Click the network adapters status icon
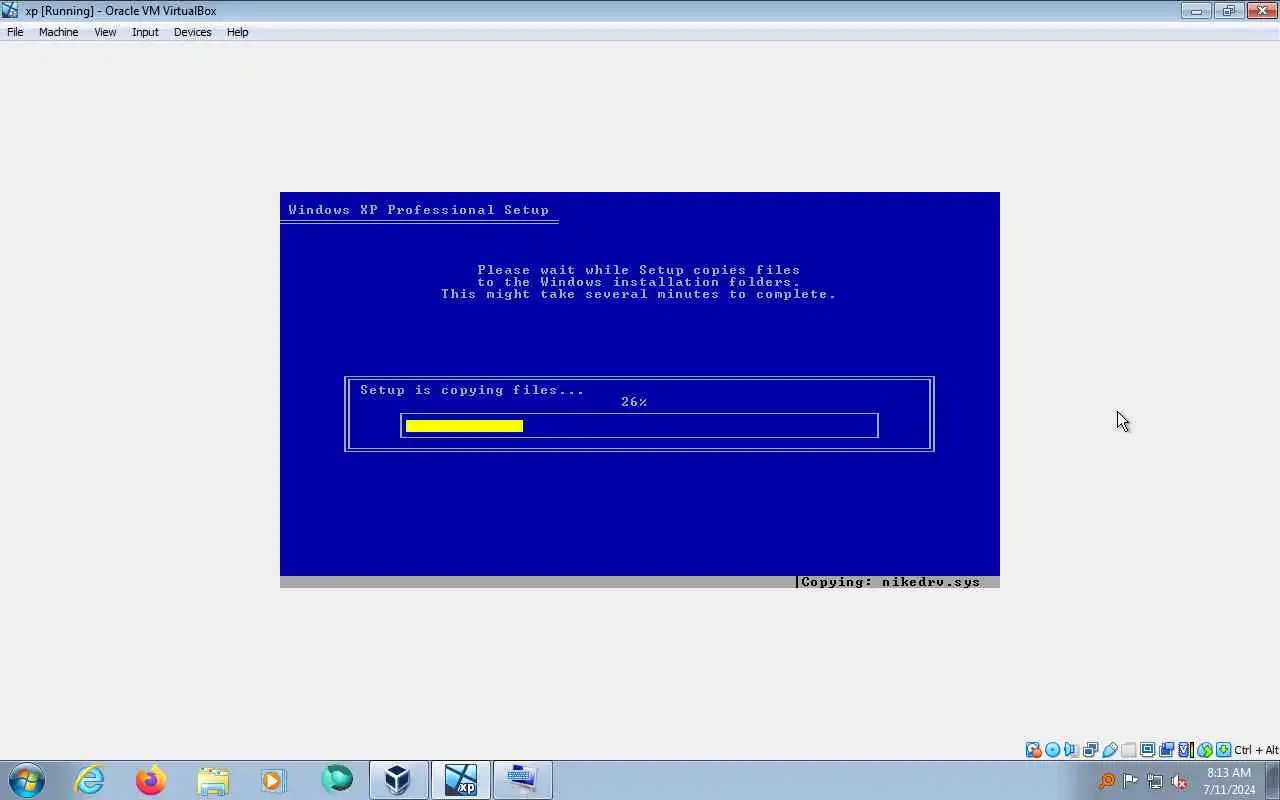Image resolution: width=1280 pixels, height=800 pixels. [1091, 750]
